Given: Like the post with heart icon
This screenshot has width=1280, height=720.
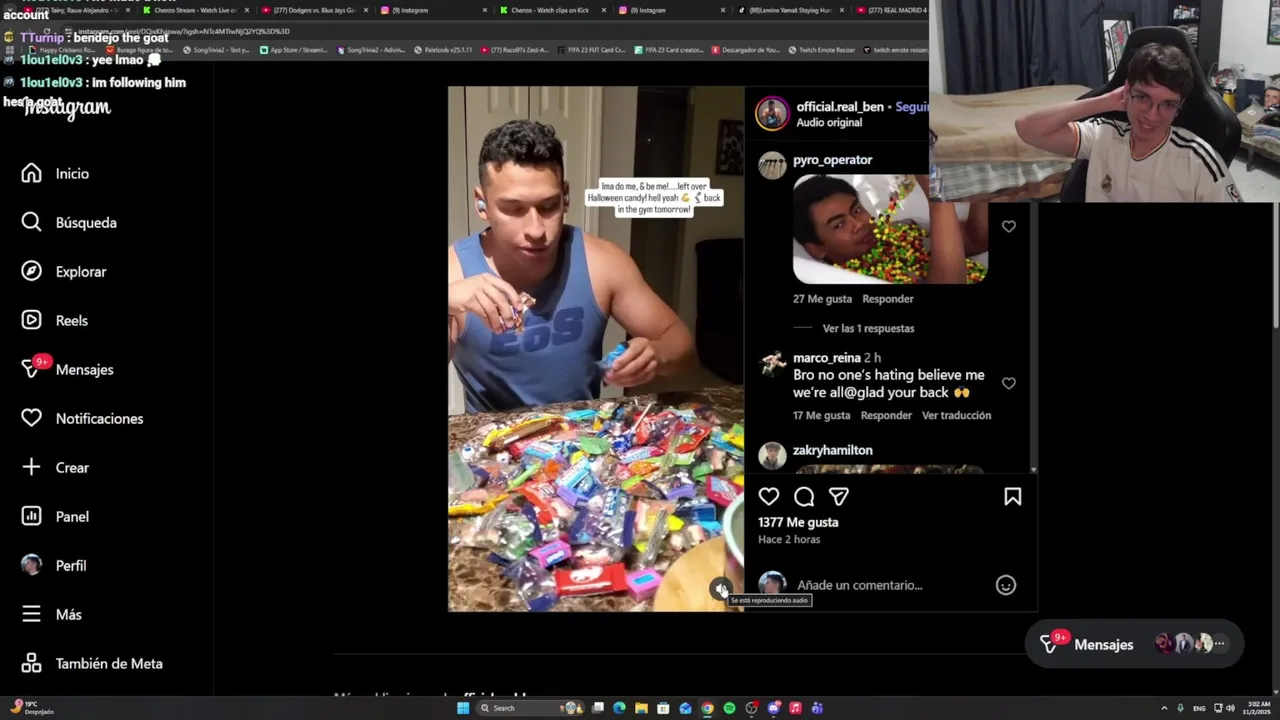Looking at the screenshot, I should pyautogui.click(x=769, y=497).
